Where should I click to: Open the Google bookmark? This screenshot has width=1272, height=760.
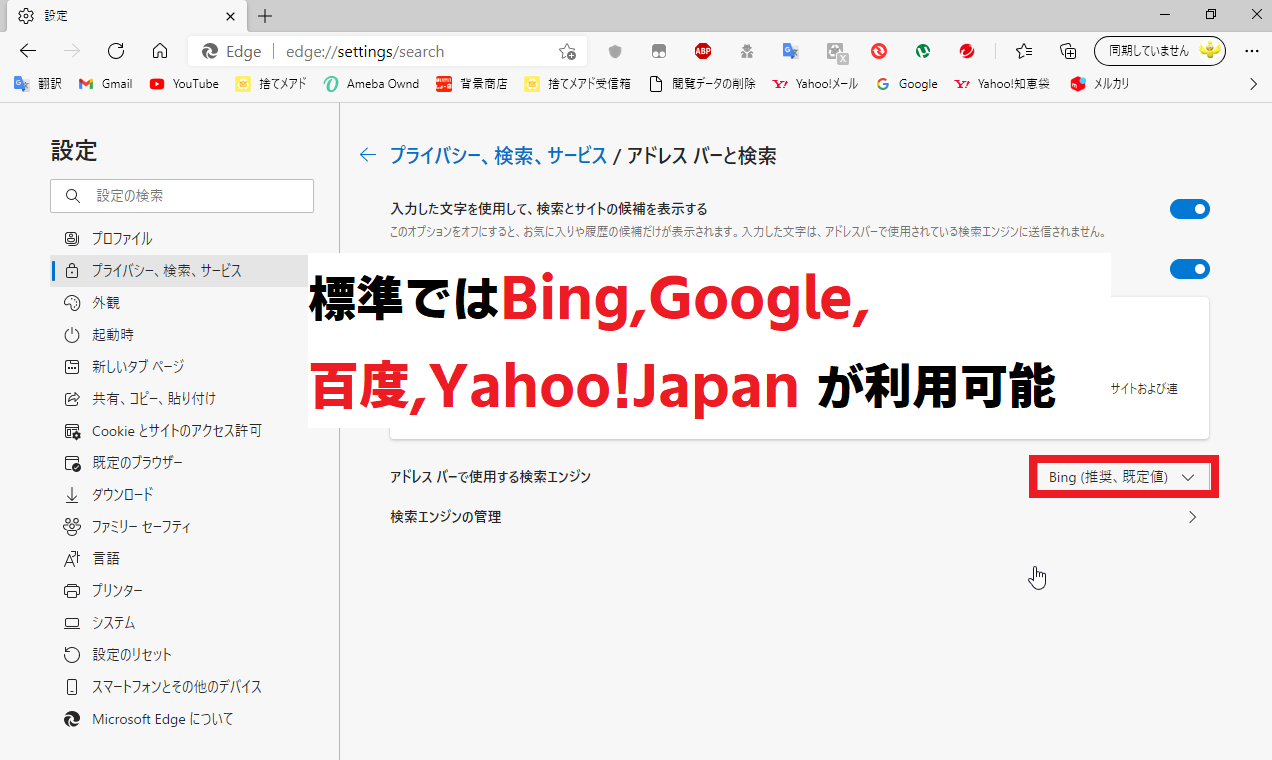tap(907, 84)
